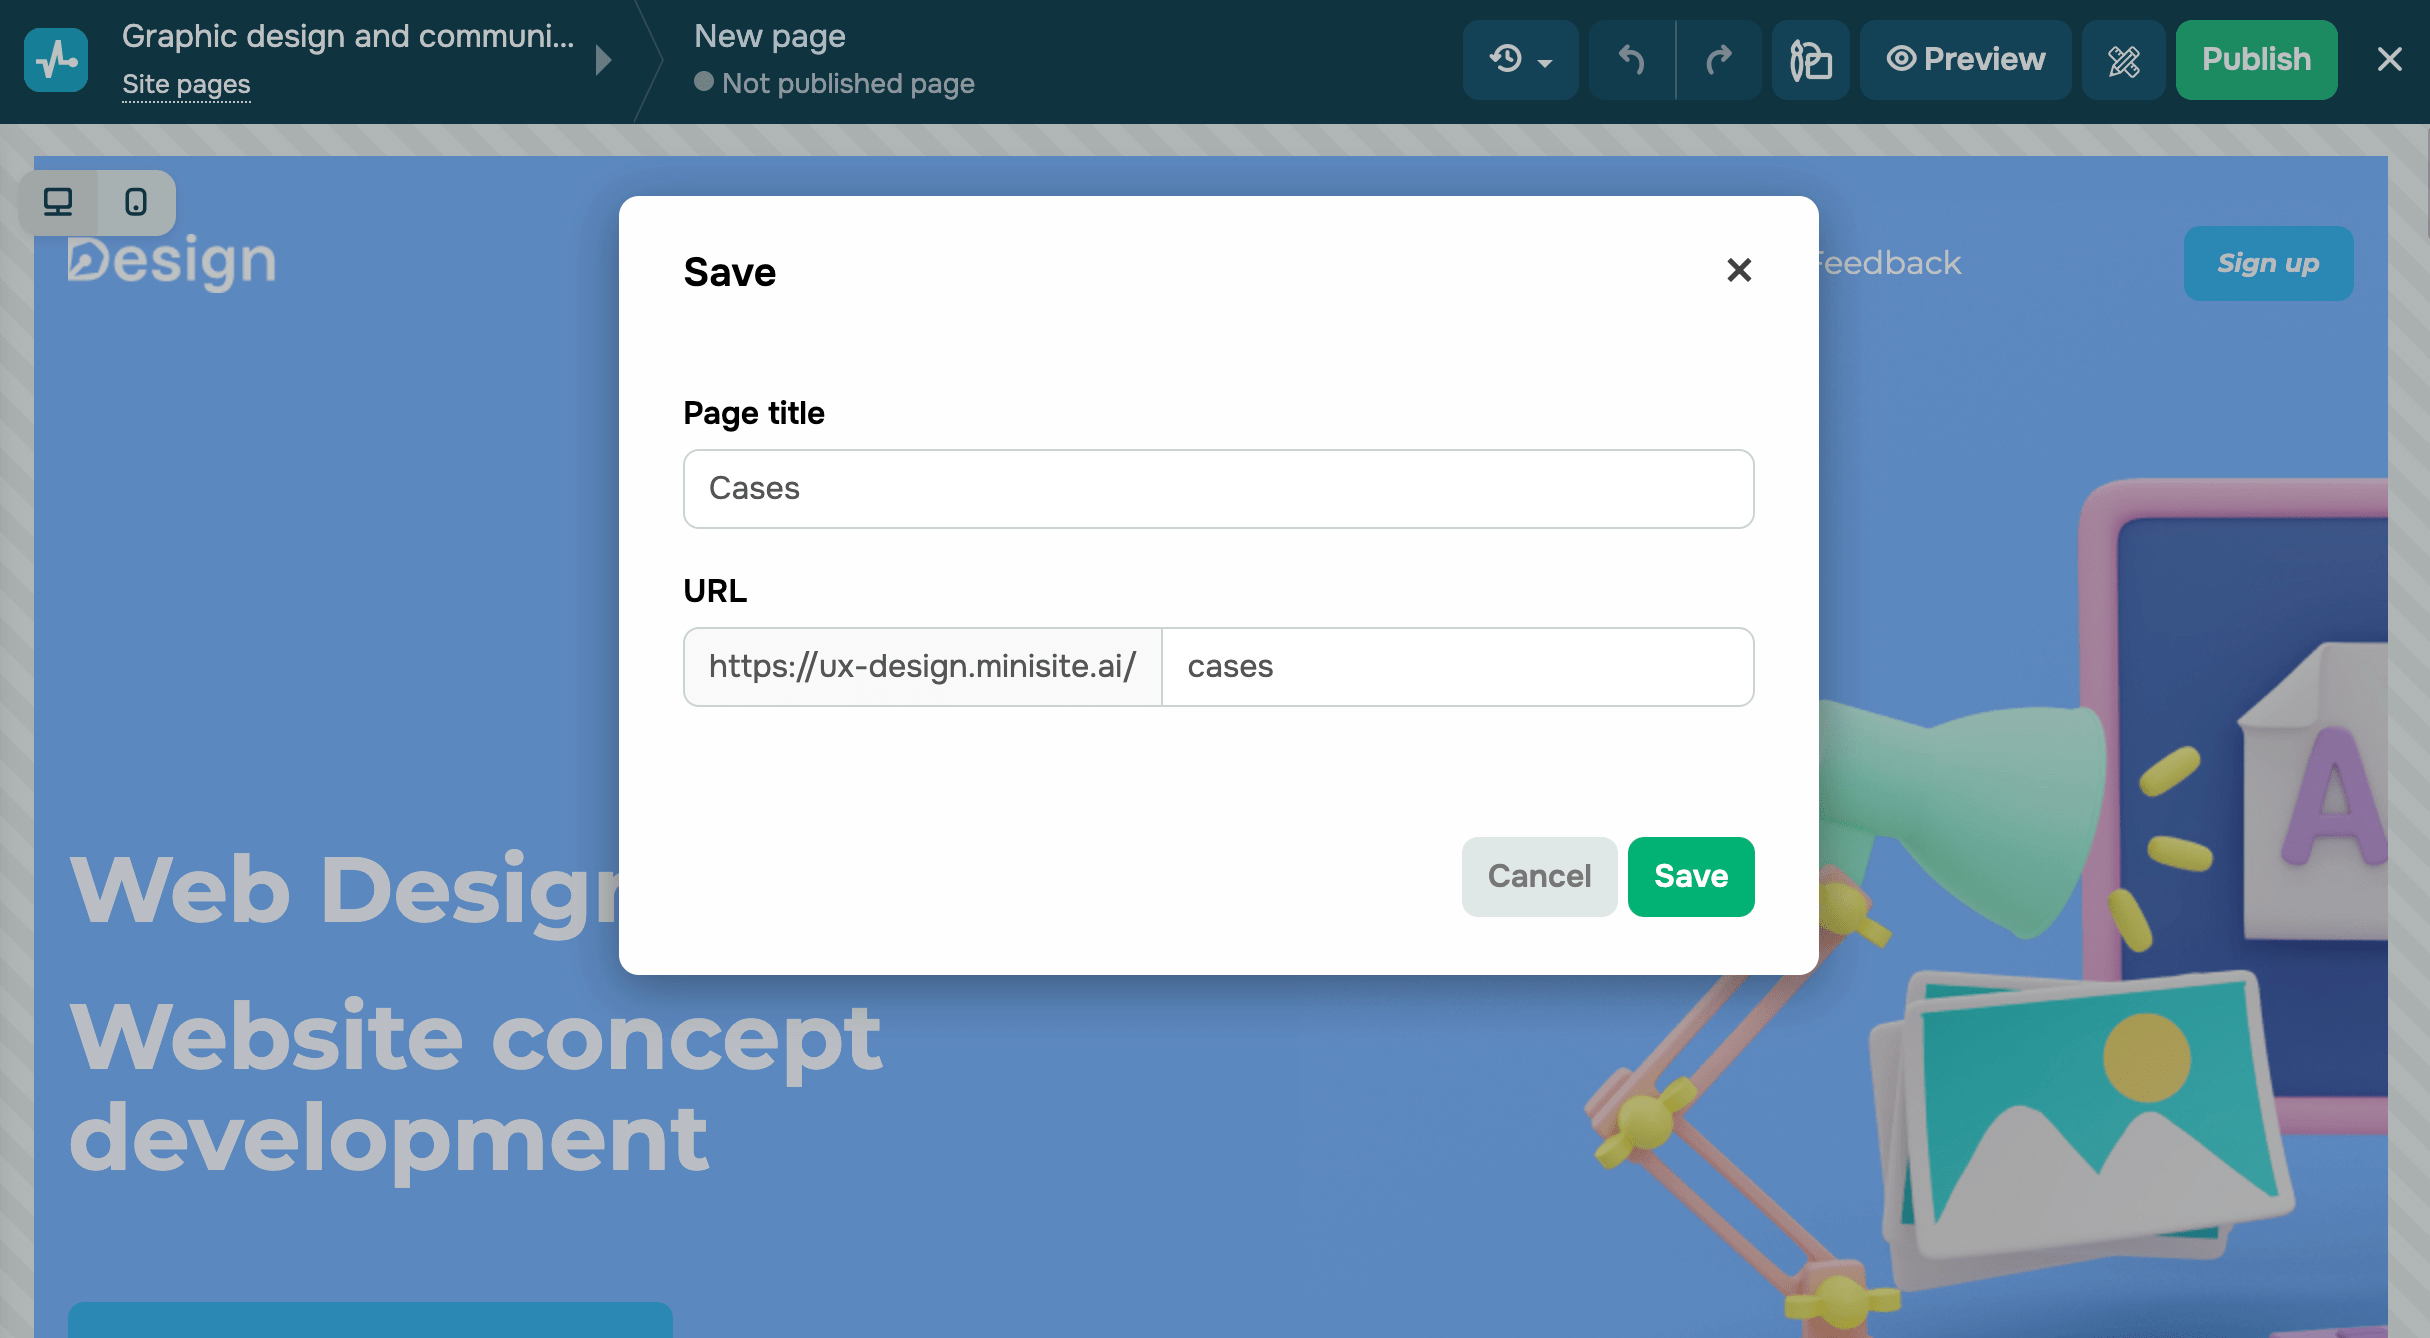Image resolution: width=2430 pixels, height=1338 pixels.
Task: Expand the site name breadcrumb arrow
Action: (603, 60)
